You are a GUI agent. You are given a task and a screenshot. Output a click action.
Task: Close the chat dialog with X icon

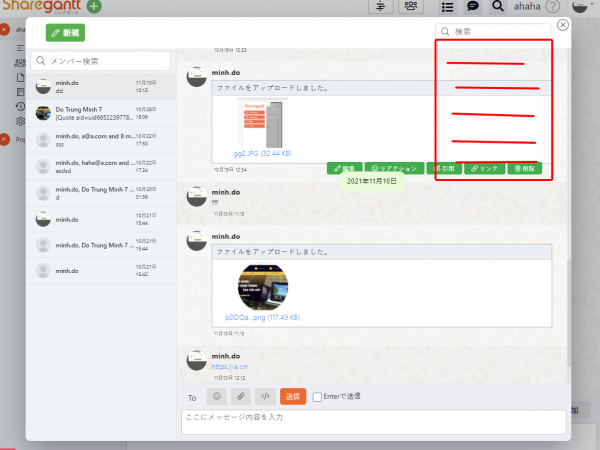click(x=563, y=26)
